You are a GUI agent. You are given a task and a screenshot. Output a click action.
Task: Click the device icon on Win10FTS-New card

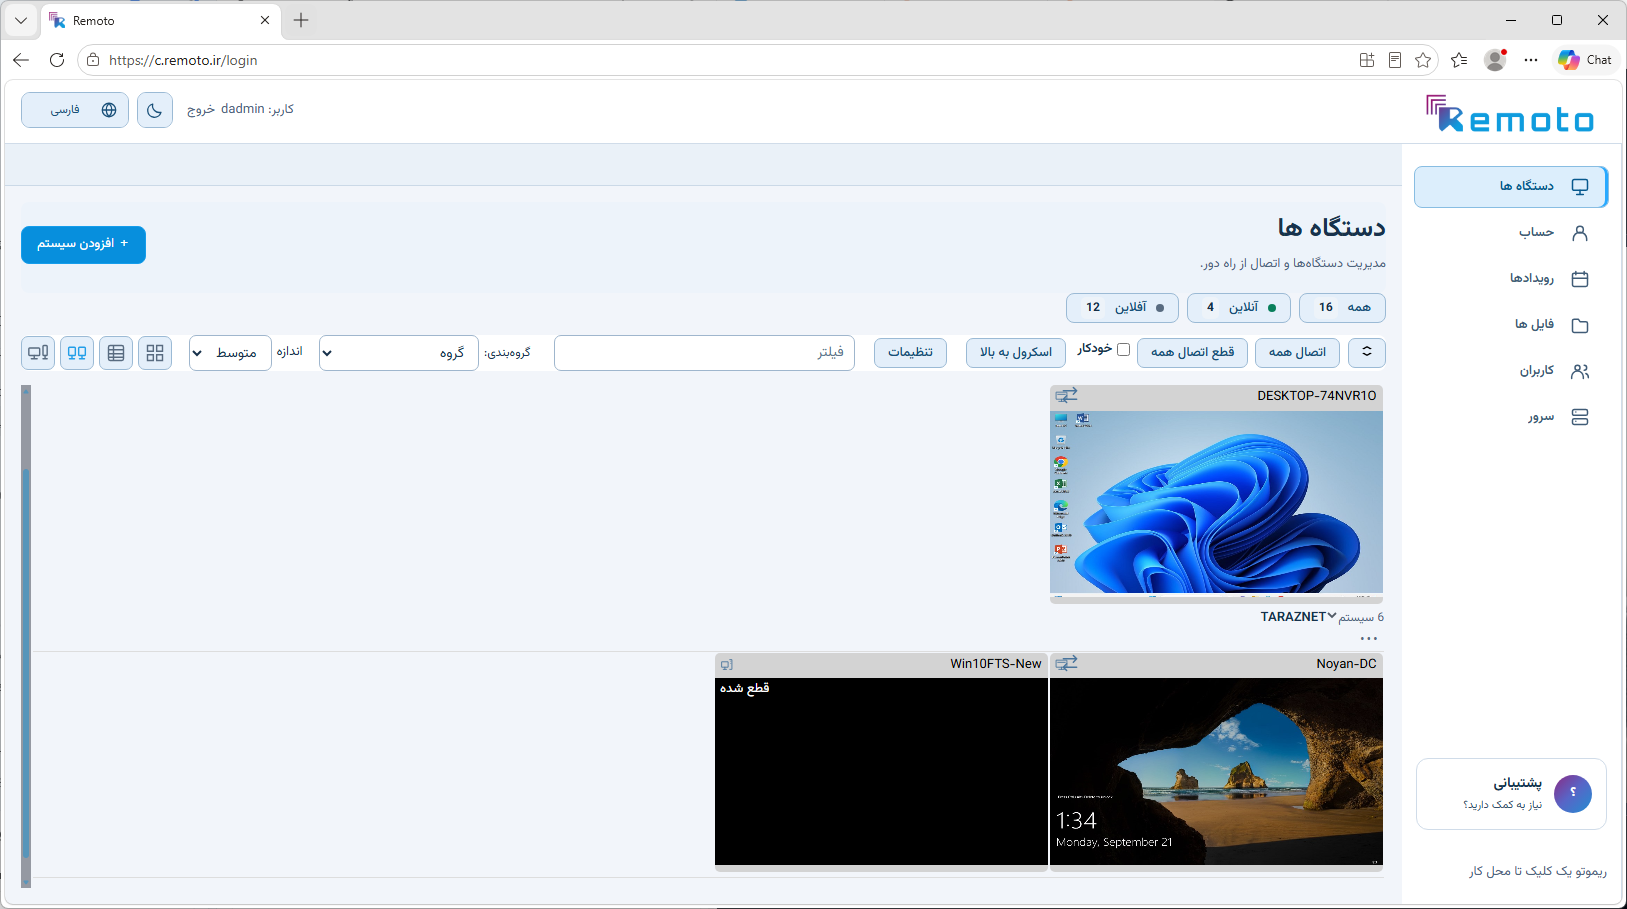tap(727, 665)
